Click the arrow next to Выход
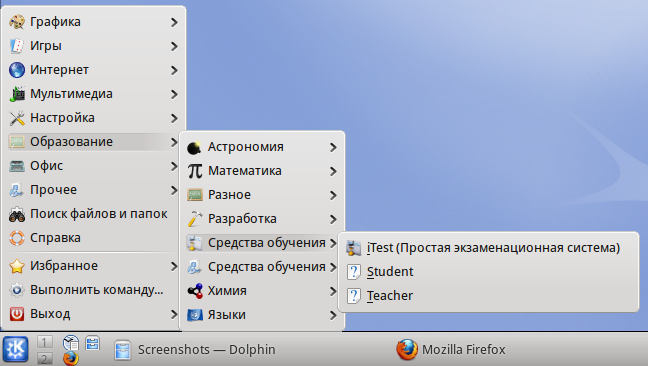This screenshot has height=366, width=648. pos(174,314)
